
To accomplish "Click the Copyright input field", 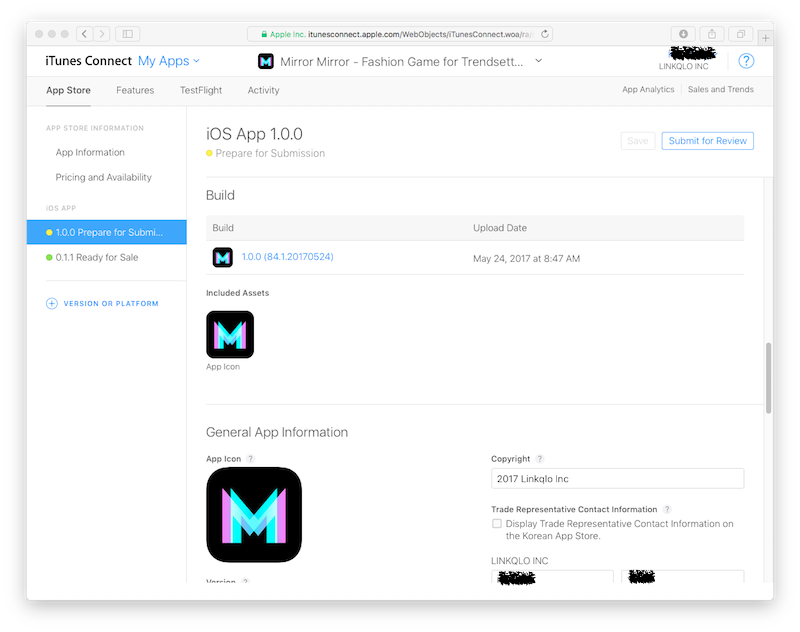I will 617,478.
